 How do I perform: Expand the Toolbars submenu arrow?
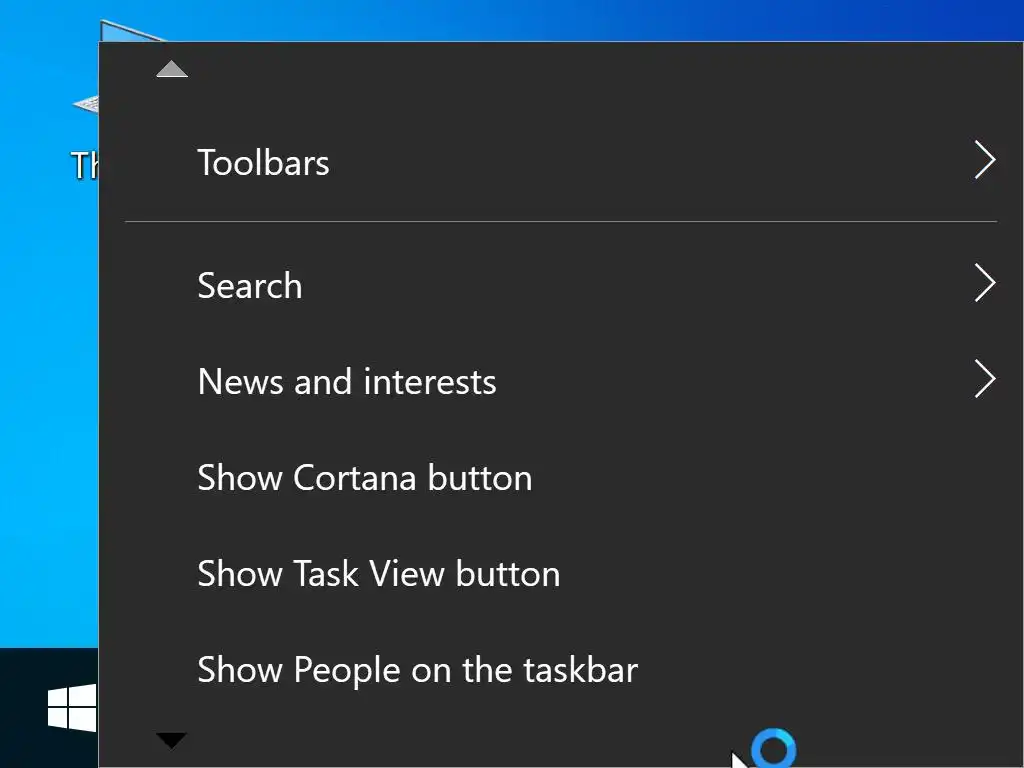[x=985, y=161]
